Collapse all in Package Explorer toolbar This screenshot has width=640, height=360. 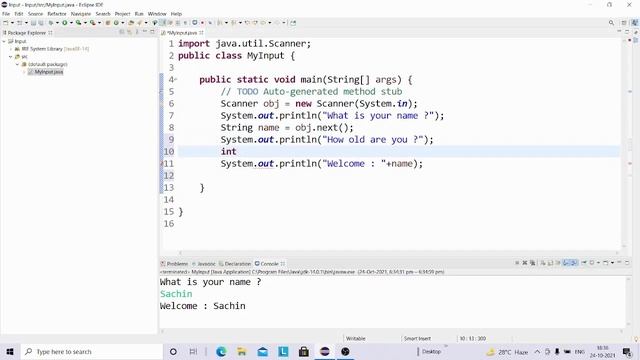[x=122, y=32]
